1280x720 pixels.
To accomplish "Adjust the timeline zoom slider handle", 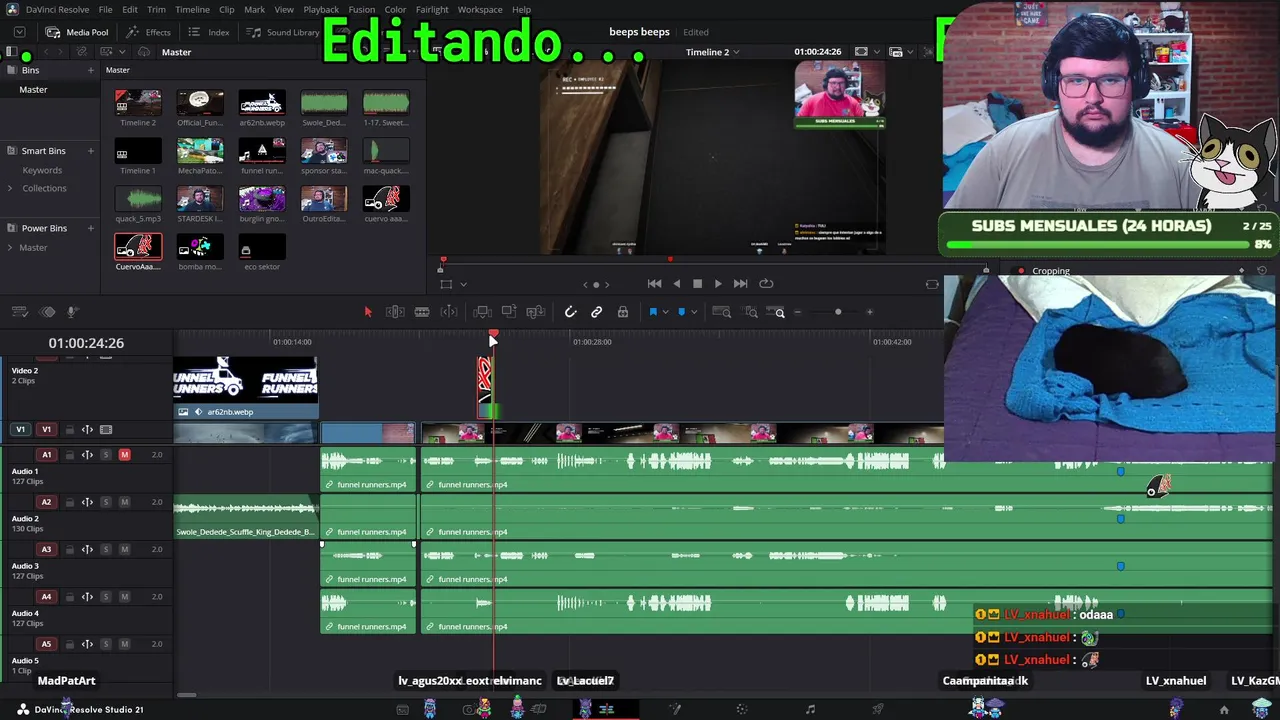I will click(838, 312).
